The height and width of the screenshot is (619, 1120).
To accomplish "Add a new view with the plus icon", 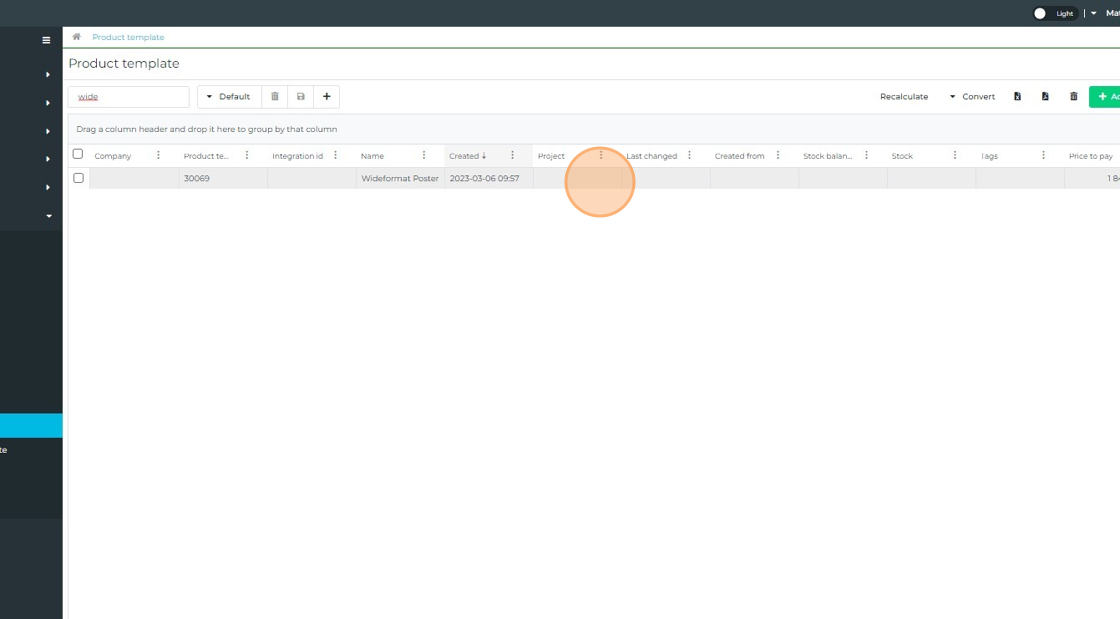I will point(327,97).
